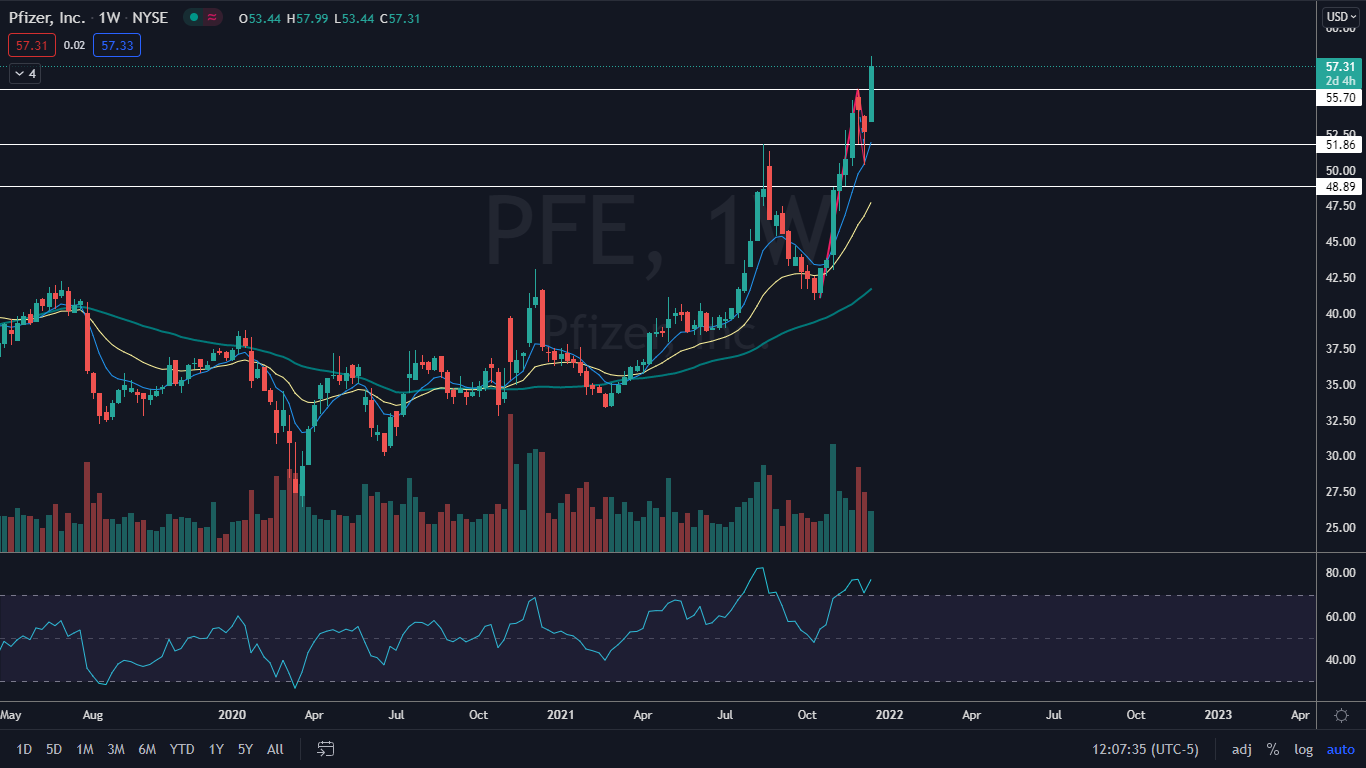
Task: Click the delayed data indicator icon
Action: pos(212,17)
